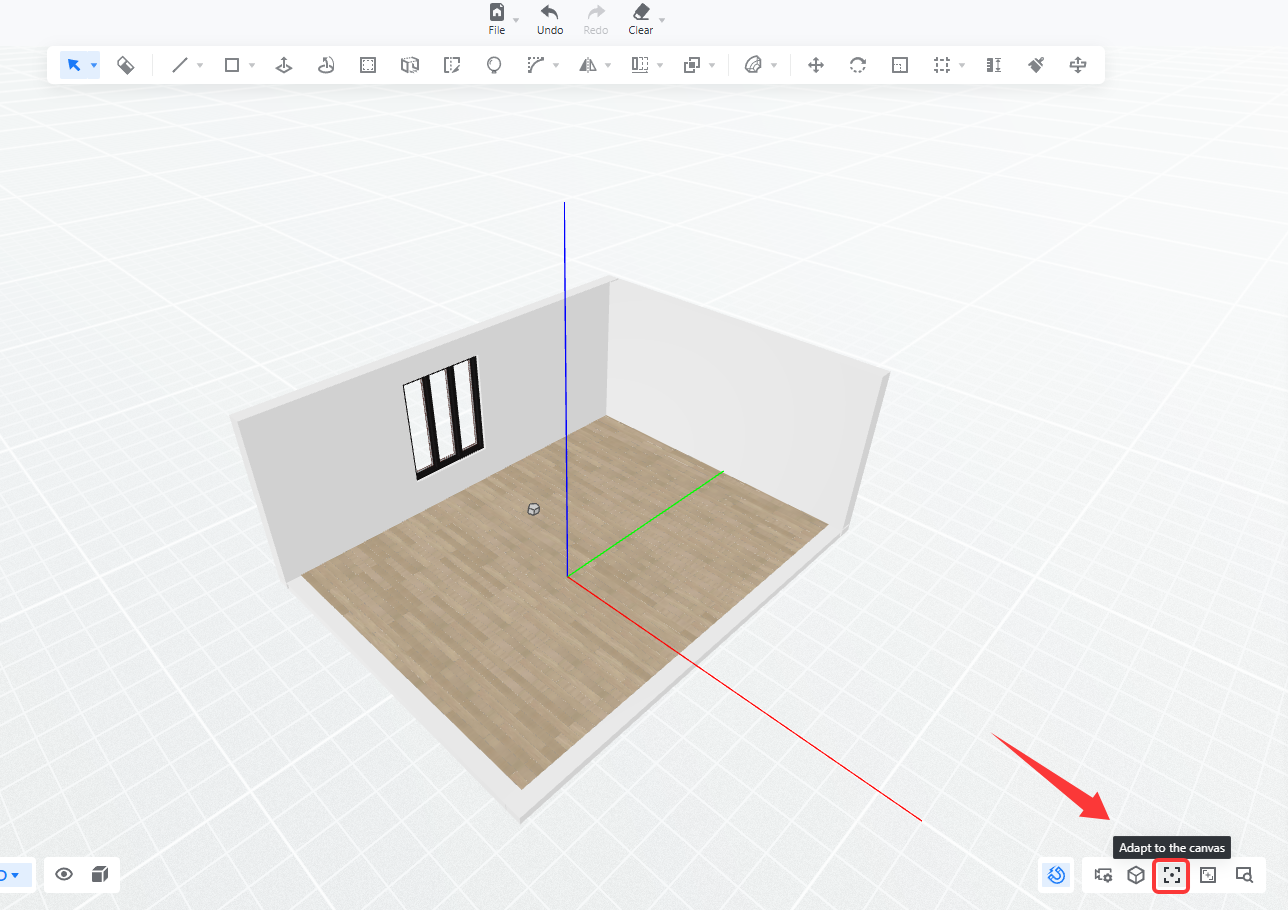Click the Clear eraser button
This screenshot has height=910, width=1288.
click(641, 19)
